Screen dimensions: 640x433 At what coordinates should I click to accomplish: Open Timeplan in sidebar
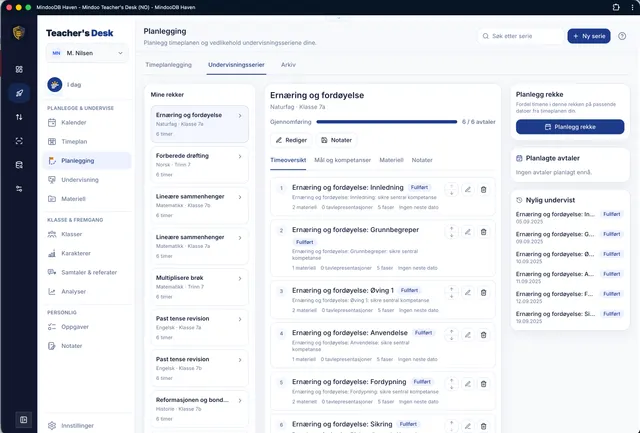(88, 142)
